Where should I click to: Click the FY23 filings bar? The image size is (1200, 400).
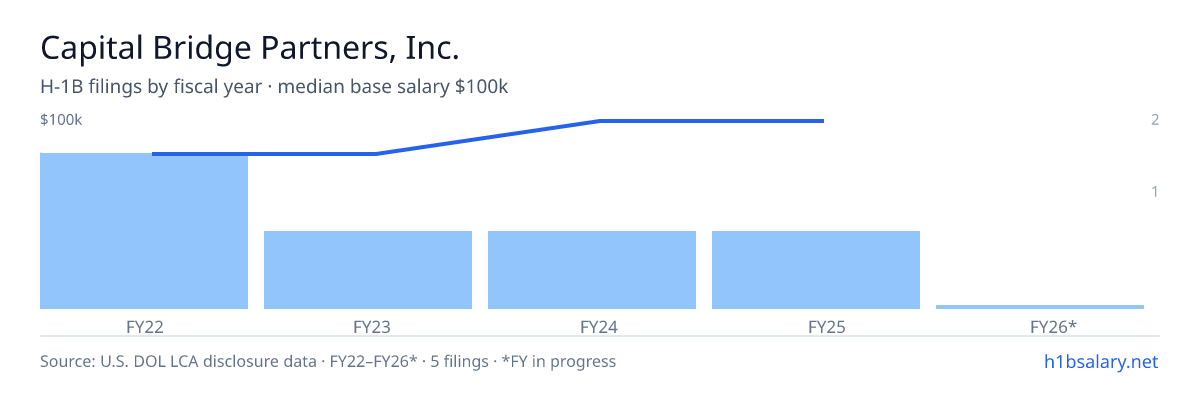tap(368, 270)
